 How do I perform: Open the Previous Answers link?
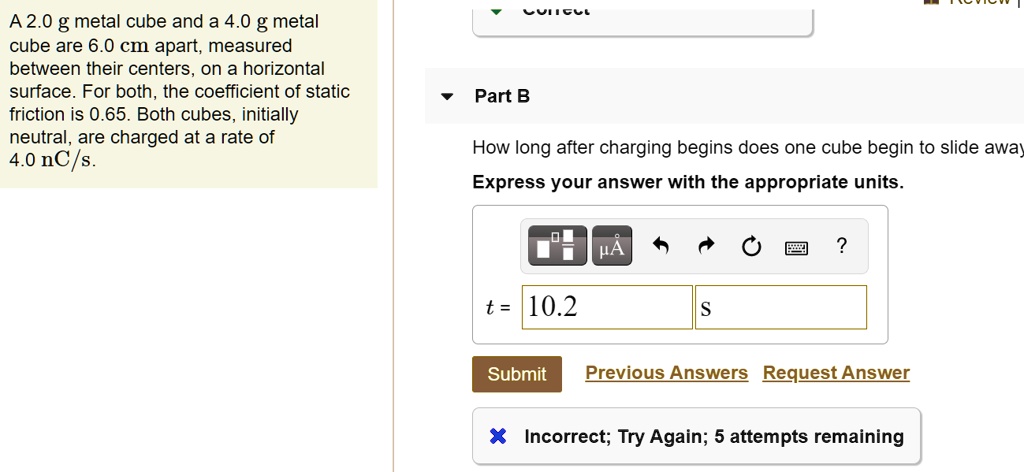coord(666,373)
